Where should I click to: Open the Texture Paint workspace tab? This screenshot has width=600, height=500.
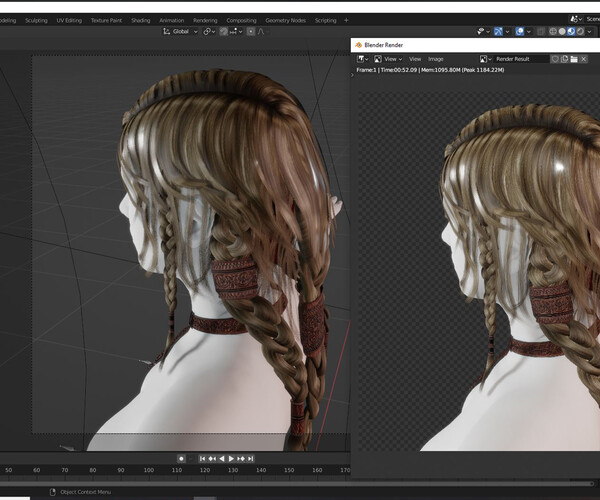pos(106,20)
